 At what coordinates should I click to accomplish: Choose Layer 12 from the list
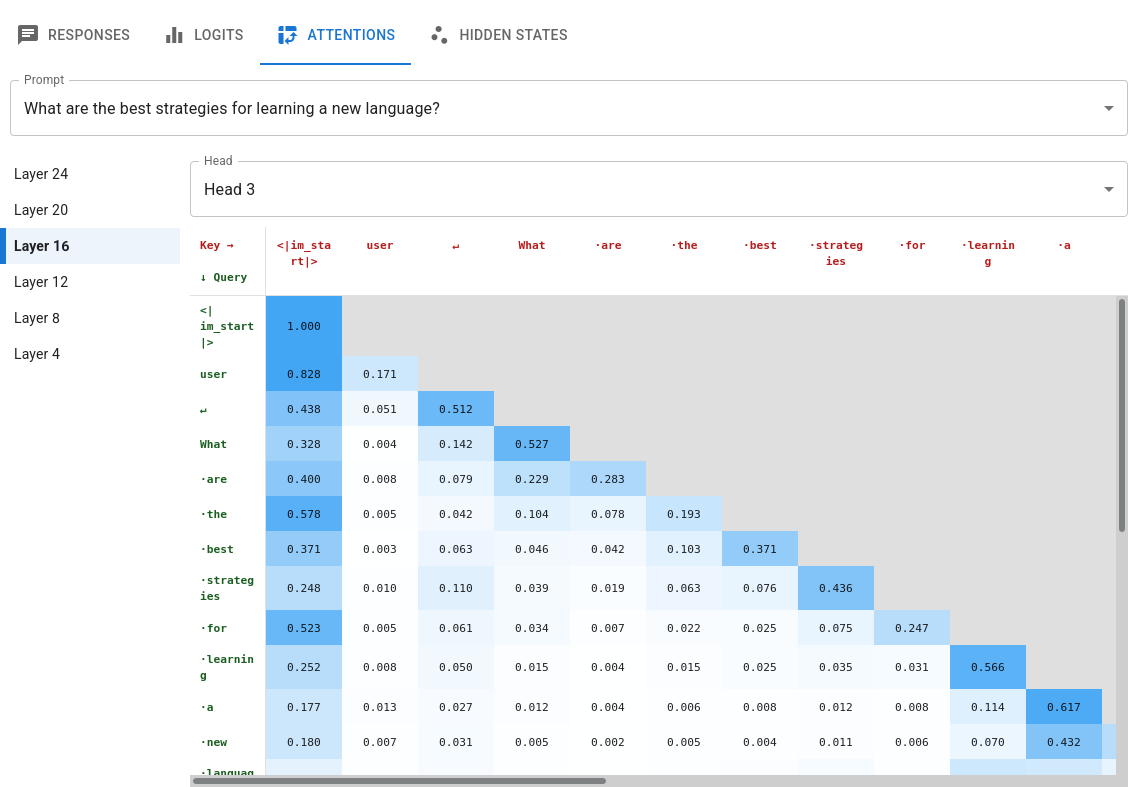(90, 282)
